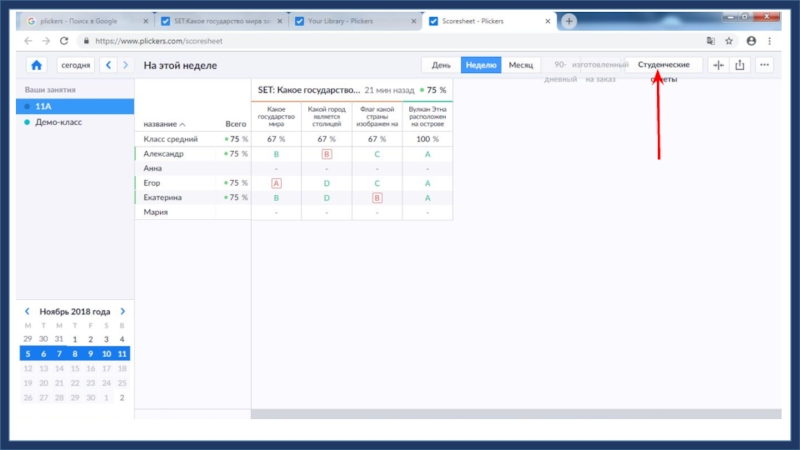This screenshot has height=450, width=800.
Task: Switch to День view
Action: [x=440, y=65]
